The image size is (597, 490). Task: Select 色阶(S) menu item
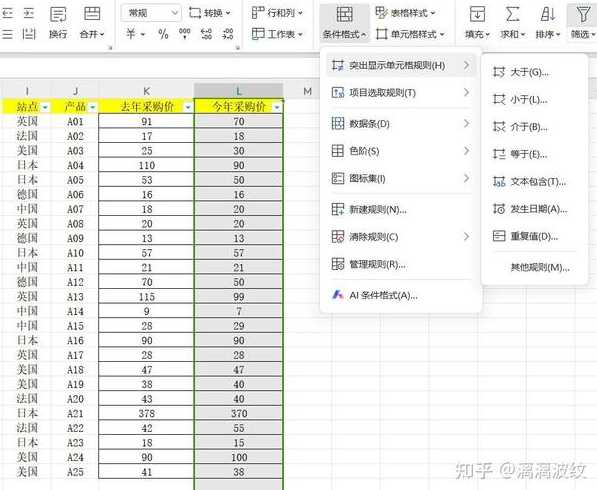tap(401, 151)
